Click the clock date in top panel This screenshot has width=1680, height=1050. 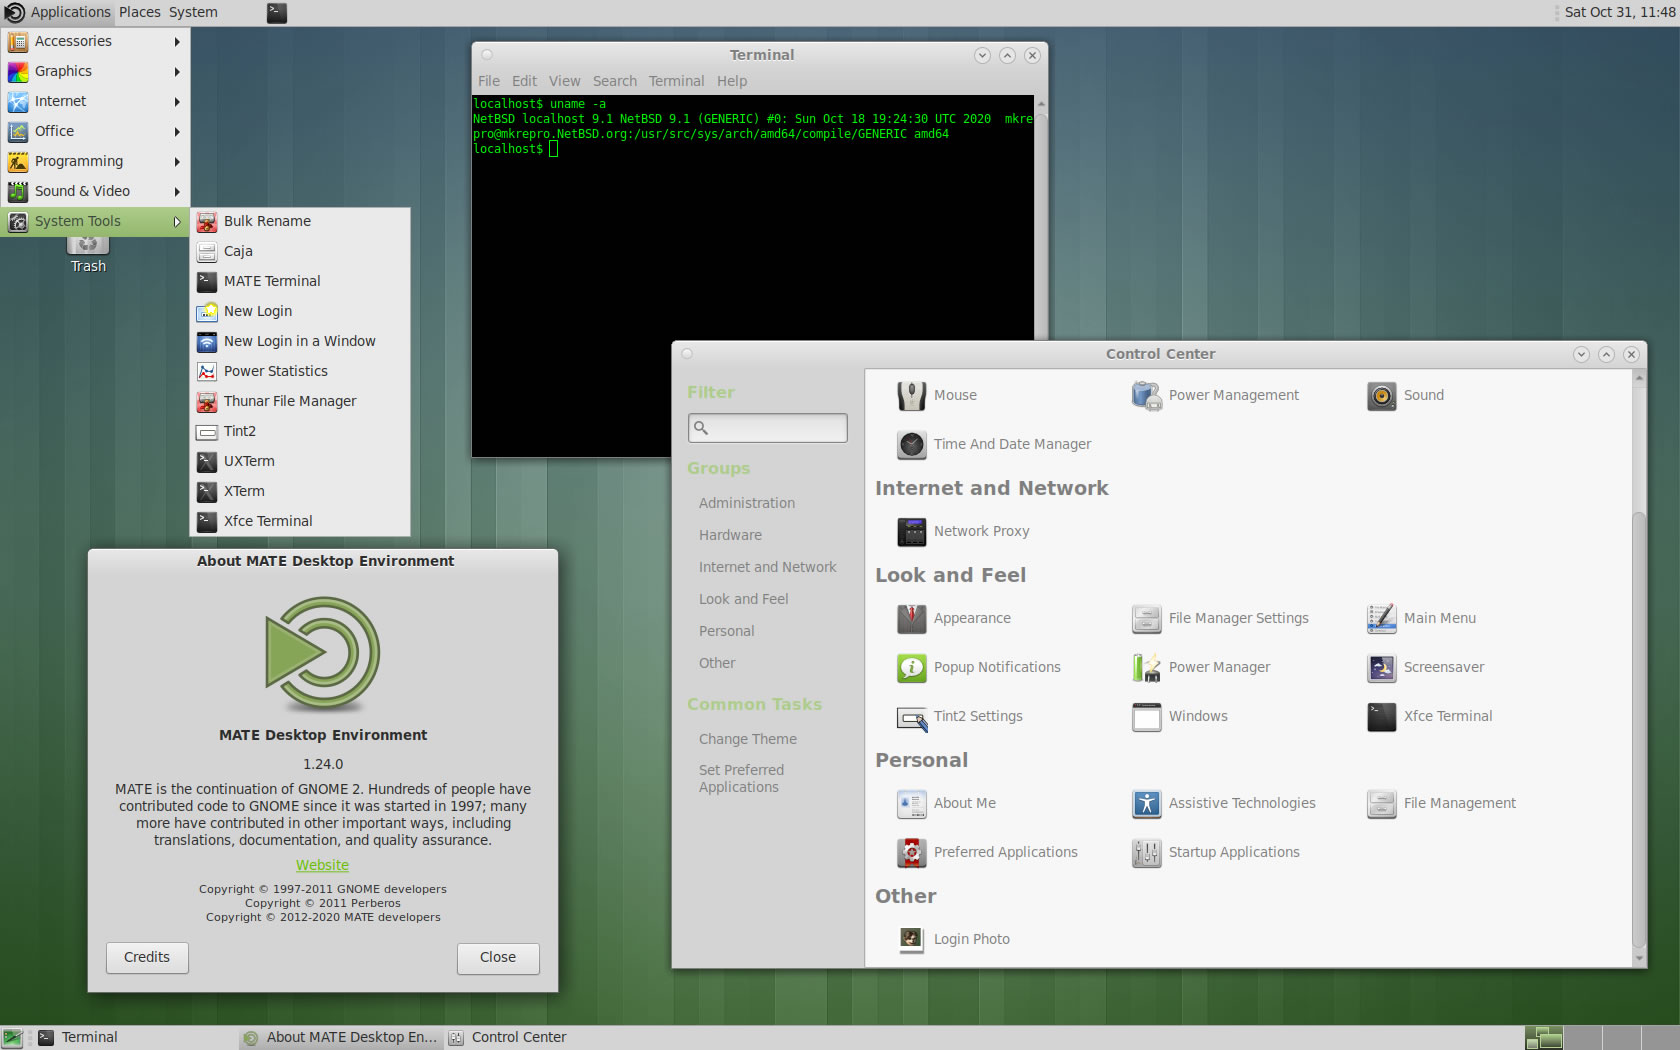point(1619,12)
